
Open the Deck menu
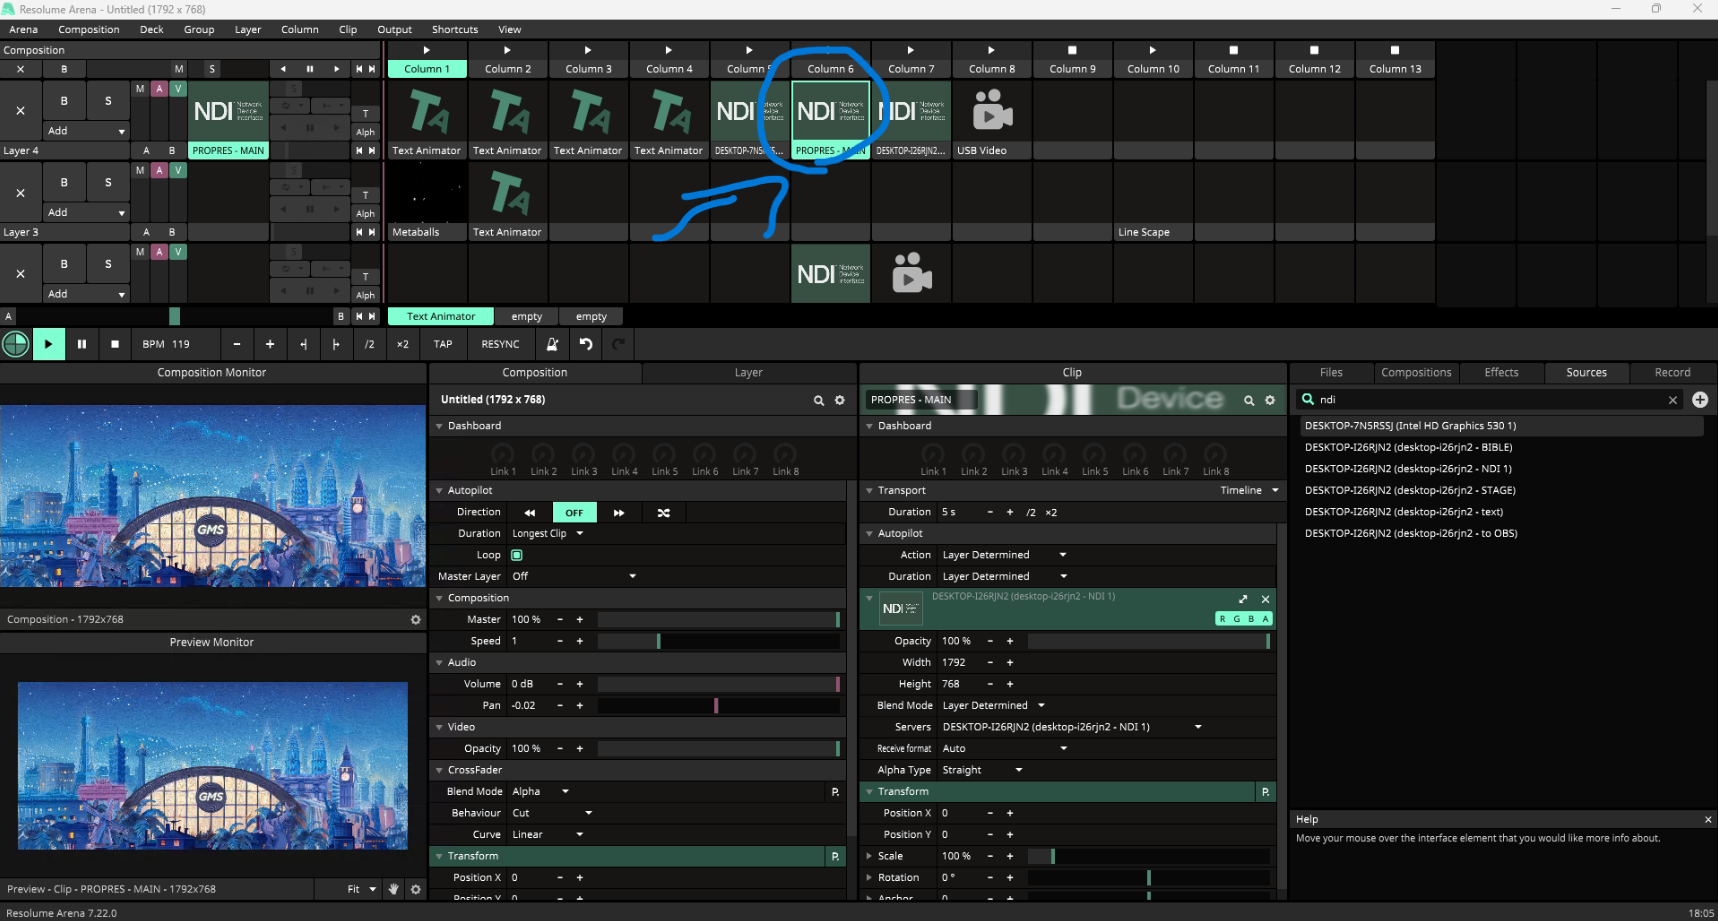click(x=152, y=30)
